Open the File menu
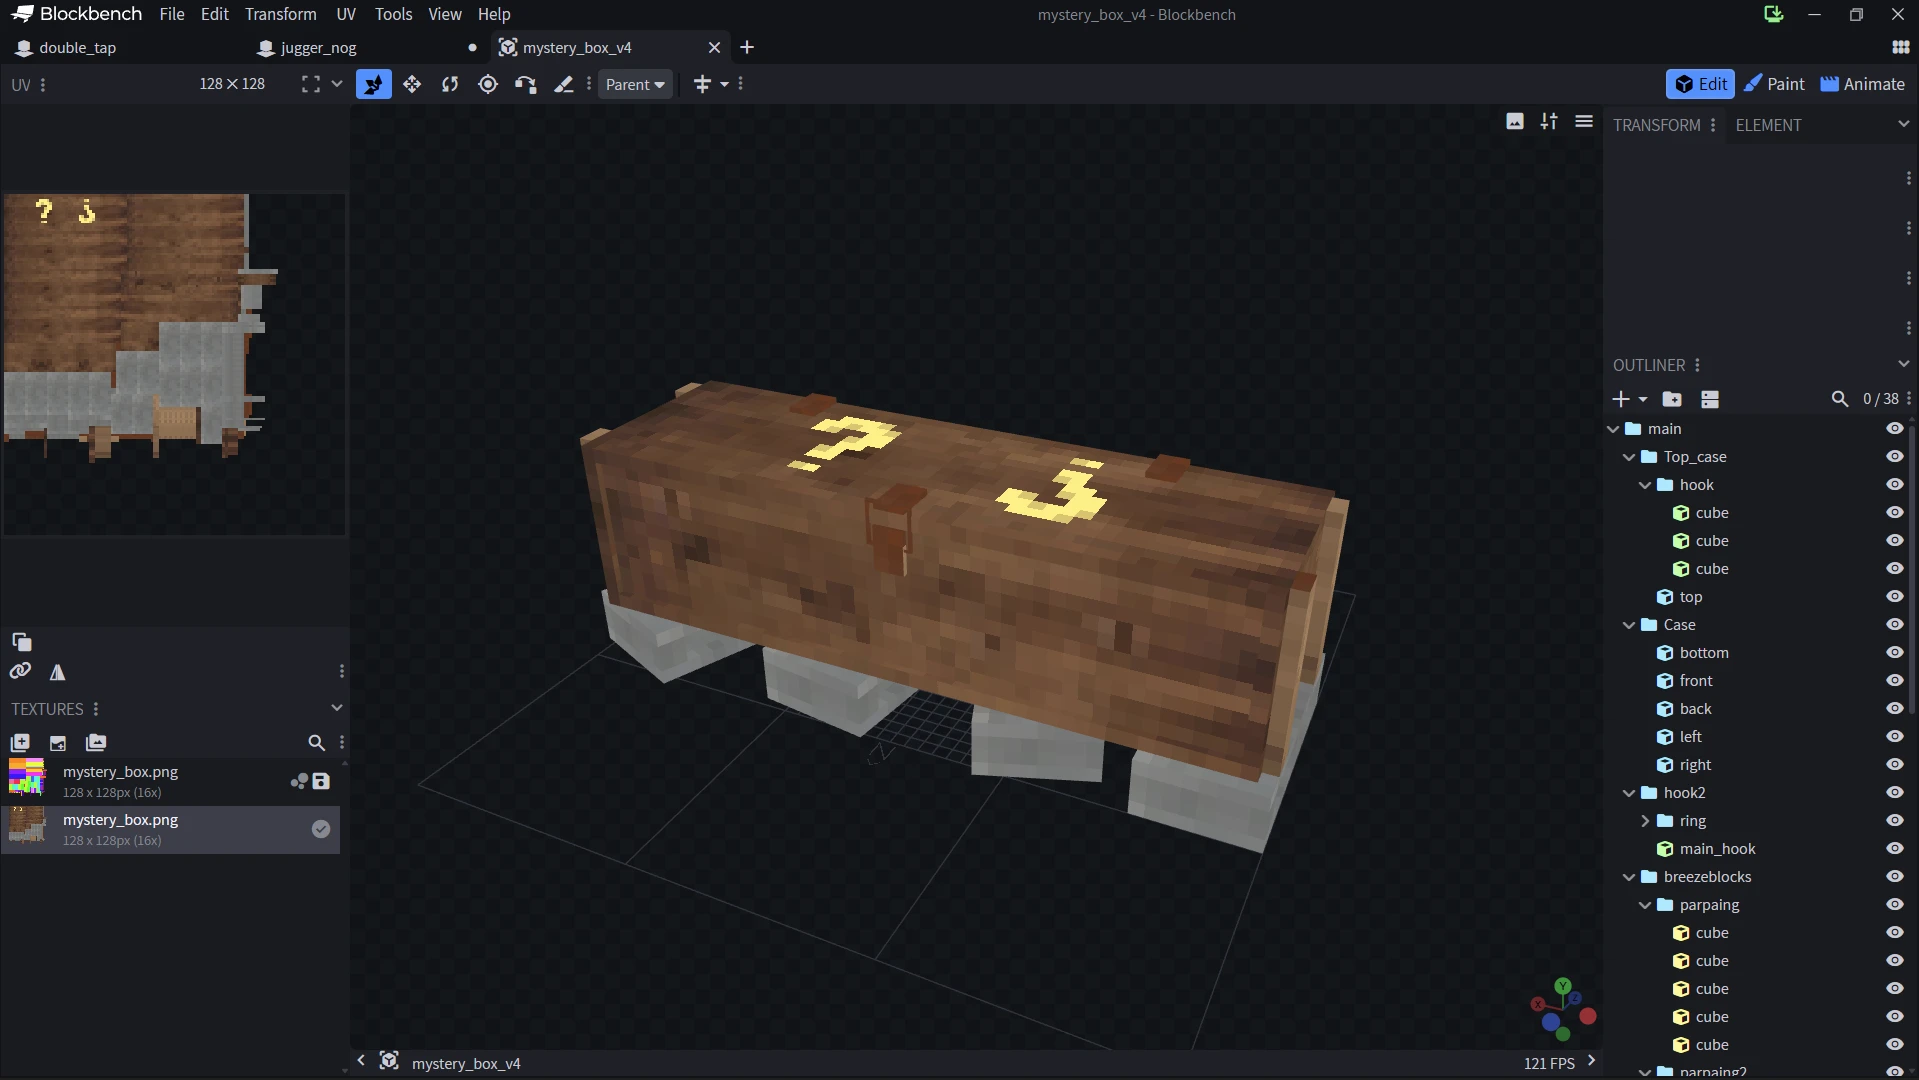This screenshot has width=1919, height=1080. click(x=172, y=14)
